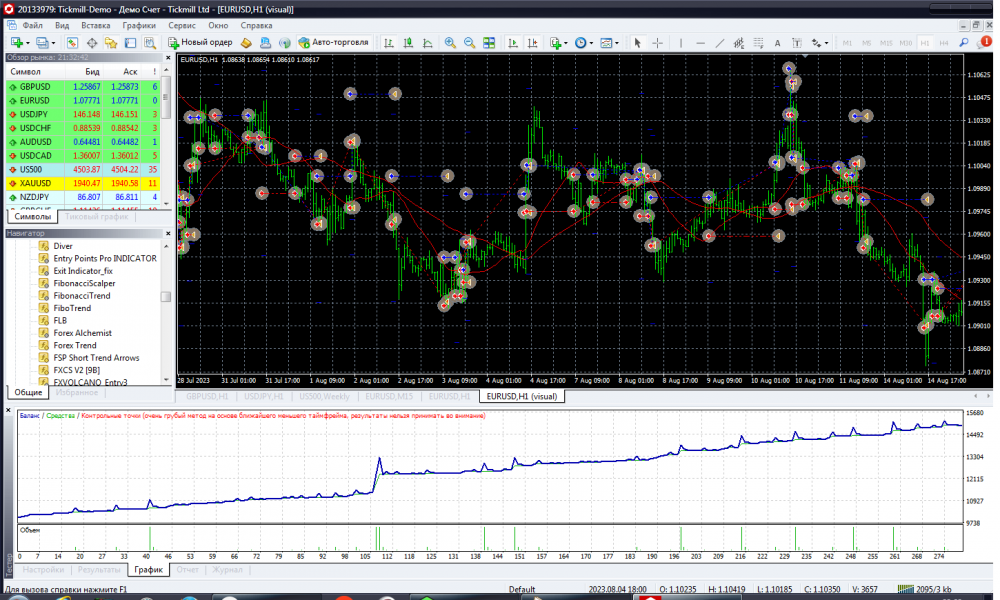Viewport: 1000px width, 600px height.
Task: Select the cursor arrow tool
Action: pos(637,43)
